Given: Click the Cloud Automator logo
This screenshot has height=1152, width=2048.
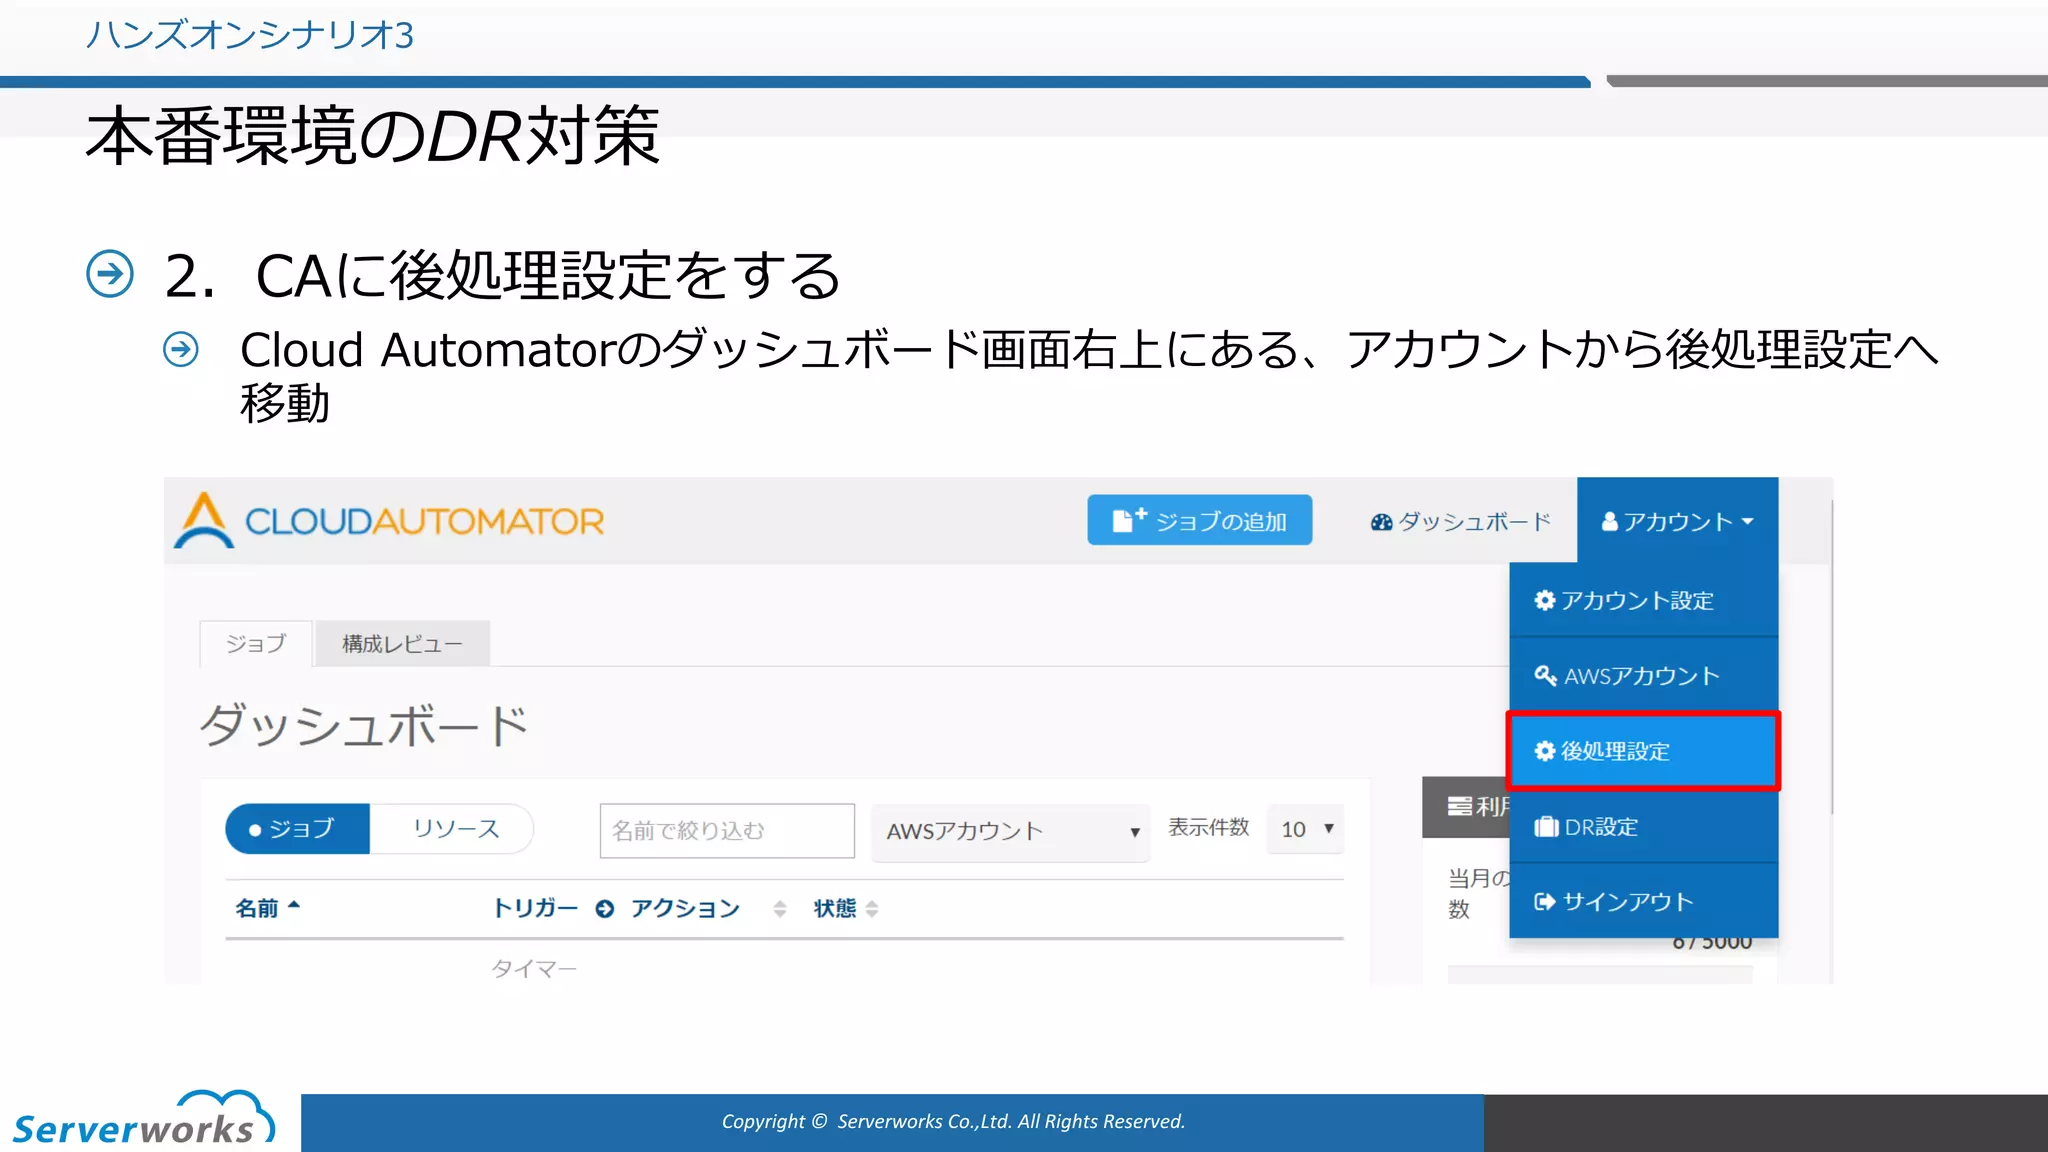Looking at the screenshot, I should (x=389, y=521).
